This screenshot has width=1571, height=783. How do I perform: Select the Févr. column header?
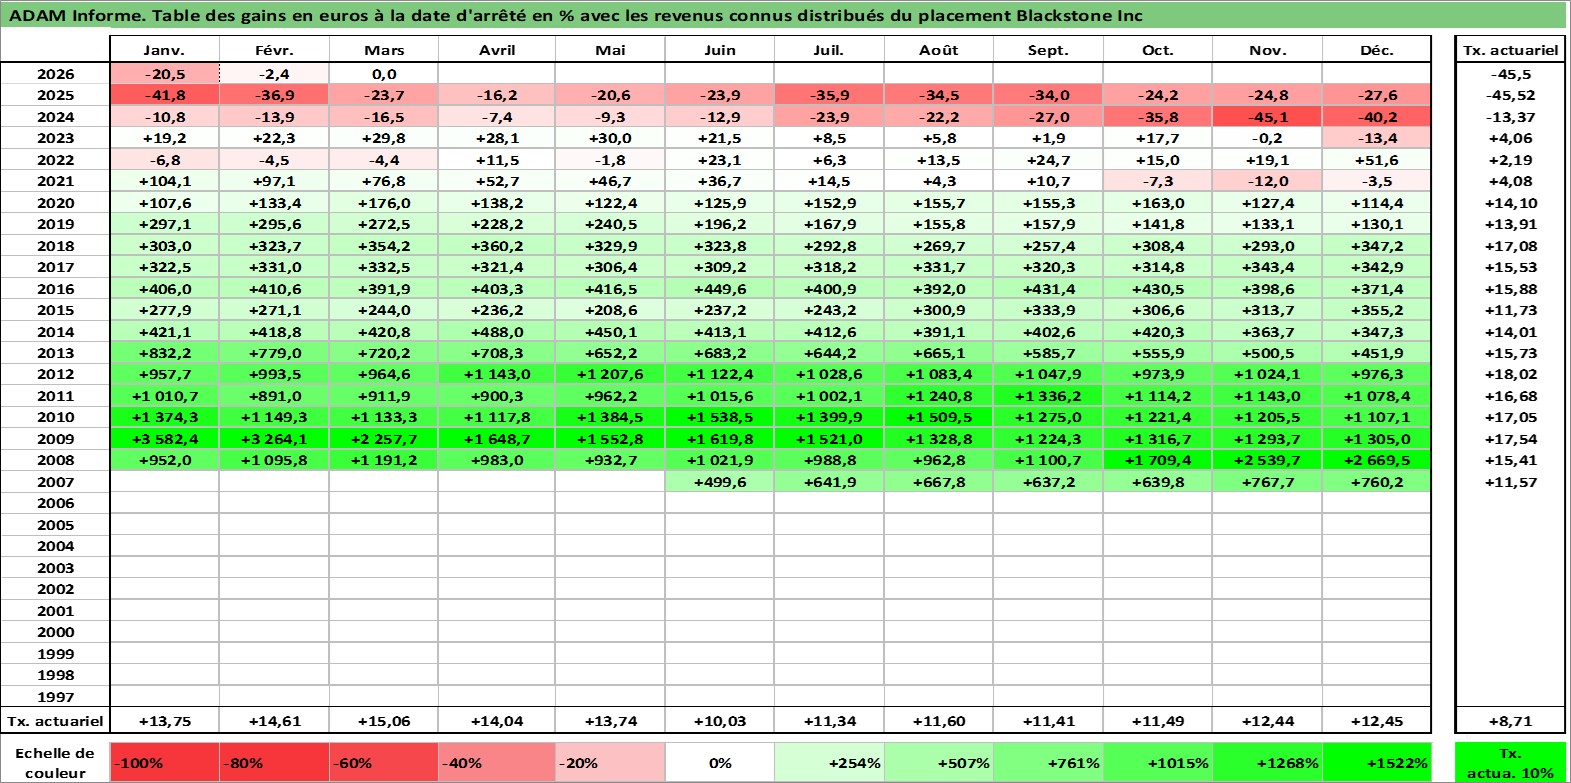point(274,50)
